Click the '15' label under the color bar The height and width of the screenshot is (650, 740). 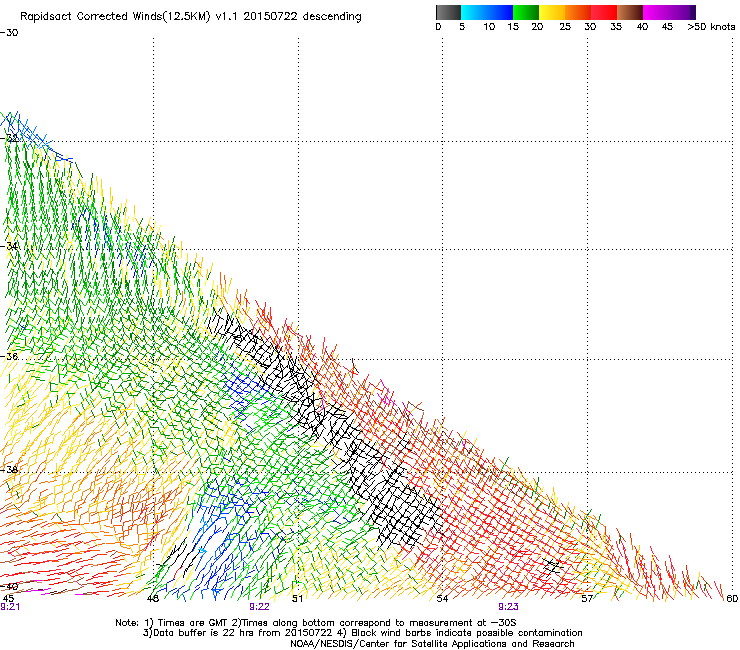[x=513, y=27]
